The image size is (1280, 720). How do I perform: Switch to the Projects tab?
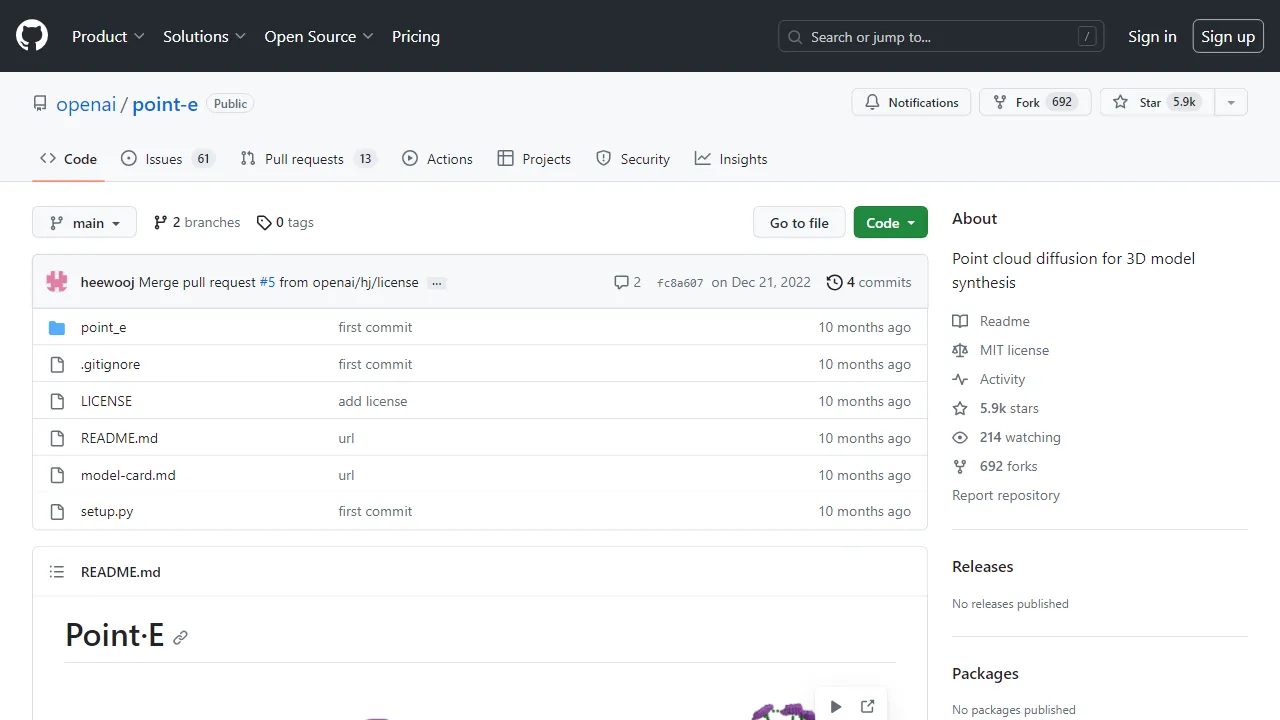(x=534, y=159)
